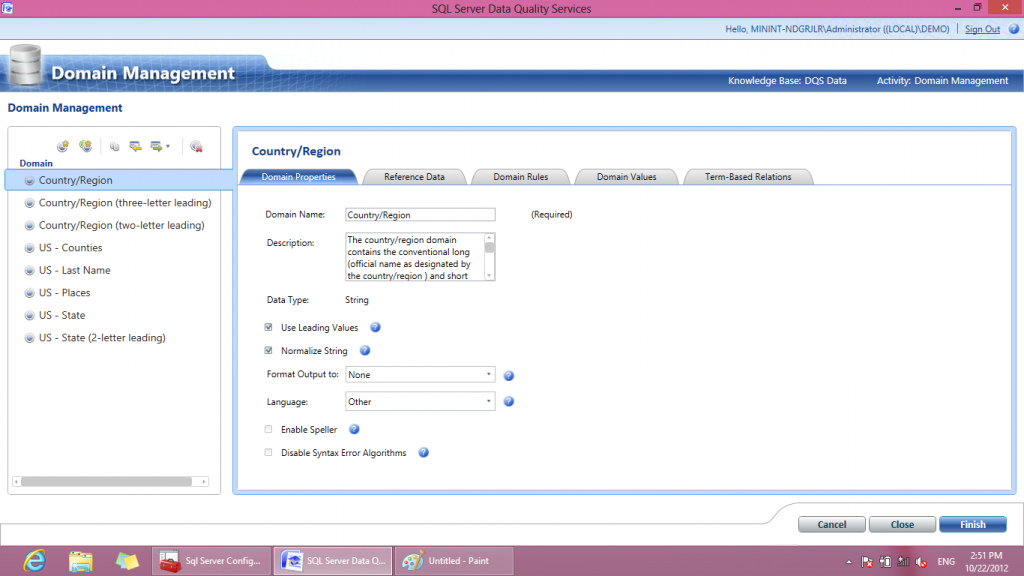Click the Action Center flag tray icon
Image resolution: width=1024 pixels, height=576 pixels.
867,562
